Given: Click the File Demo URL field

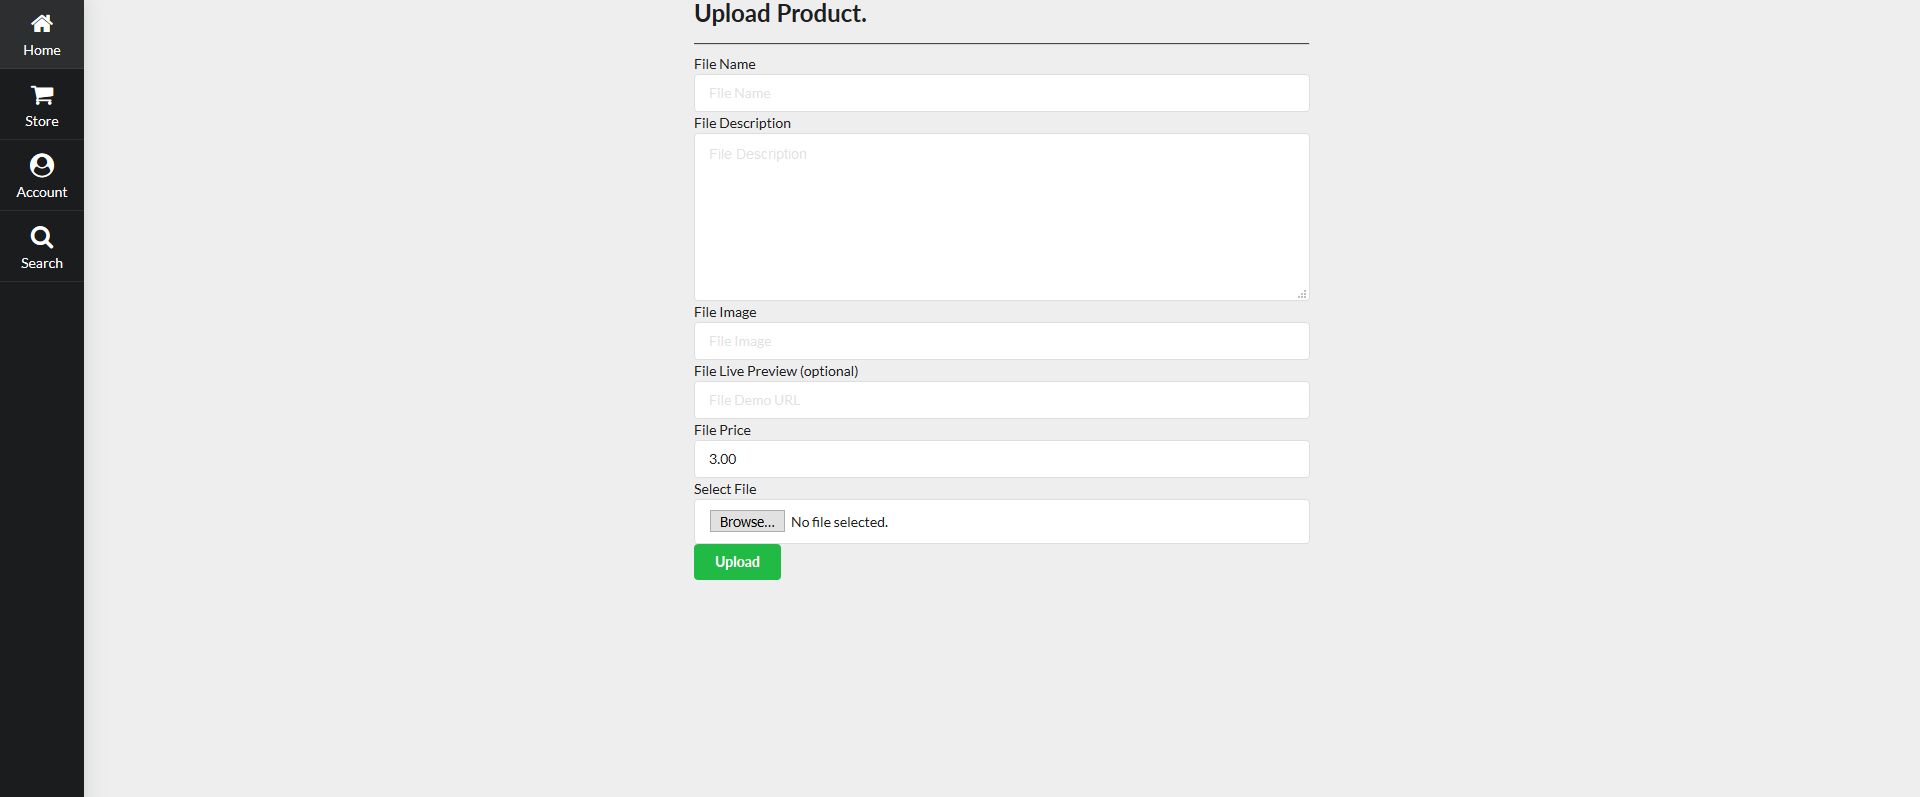Looking at the screenshot, I should [x=1001, y=400].
